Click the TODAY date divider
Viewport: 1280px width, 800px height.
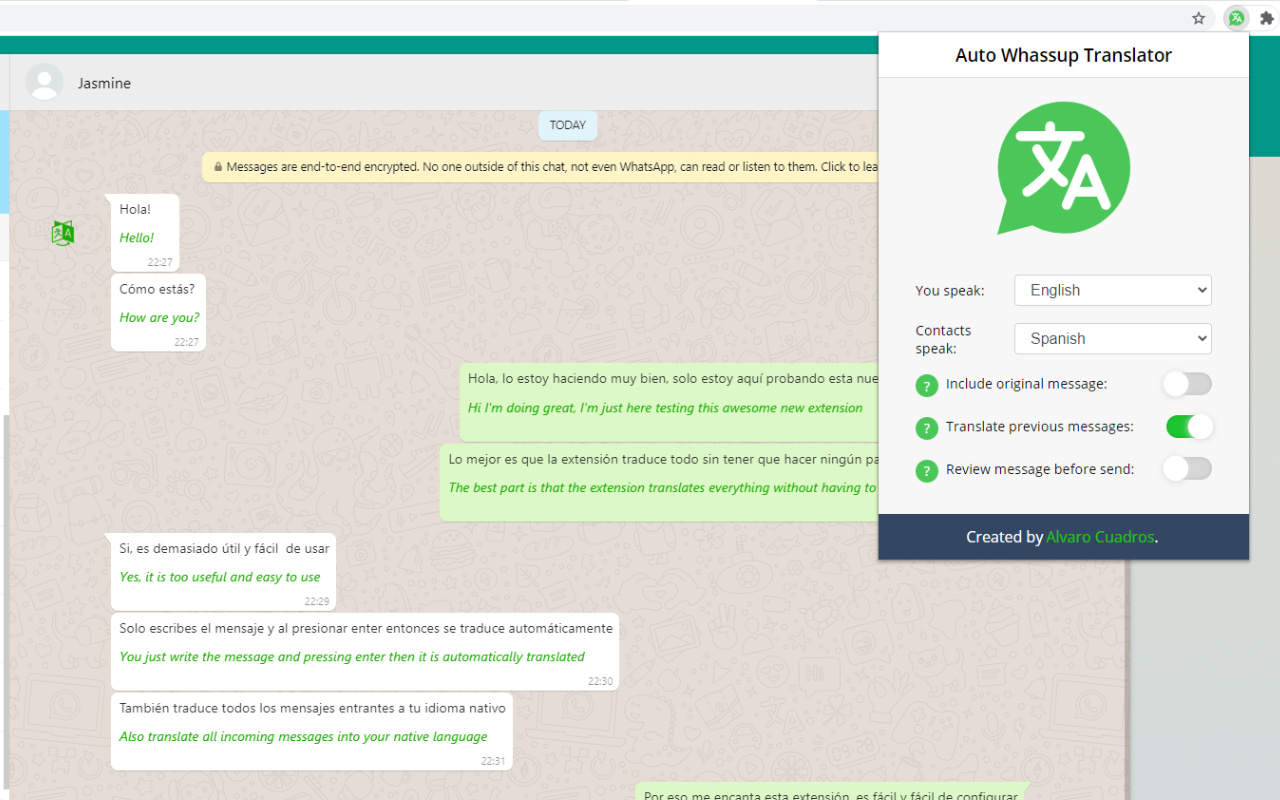point(567,125)
